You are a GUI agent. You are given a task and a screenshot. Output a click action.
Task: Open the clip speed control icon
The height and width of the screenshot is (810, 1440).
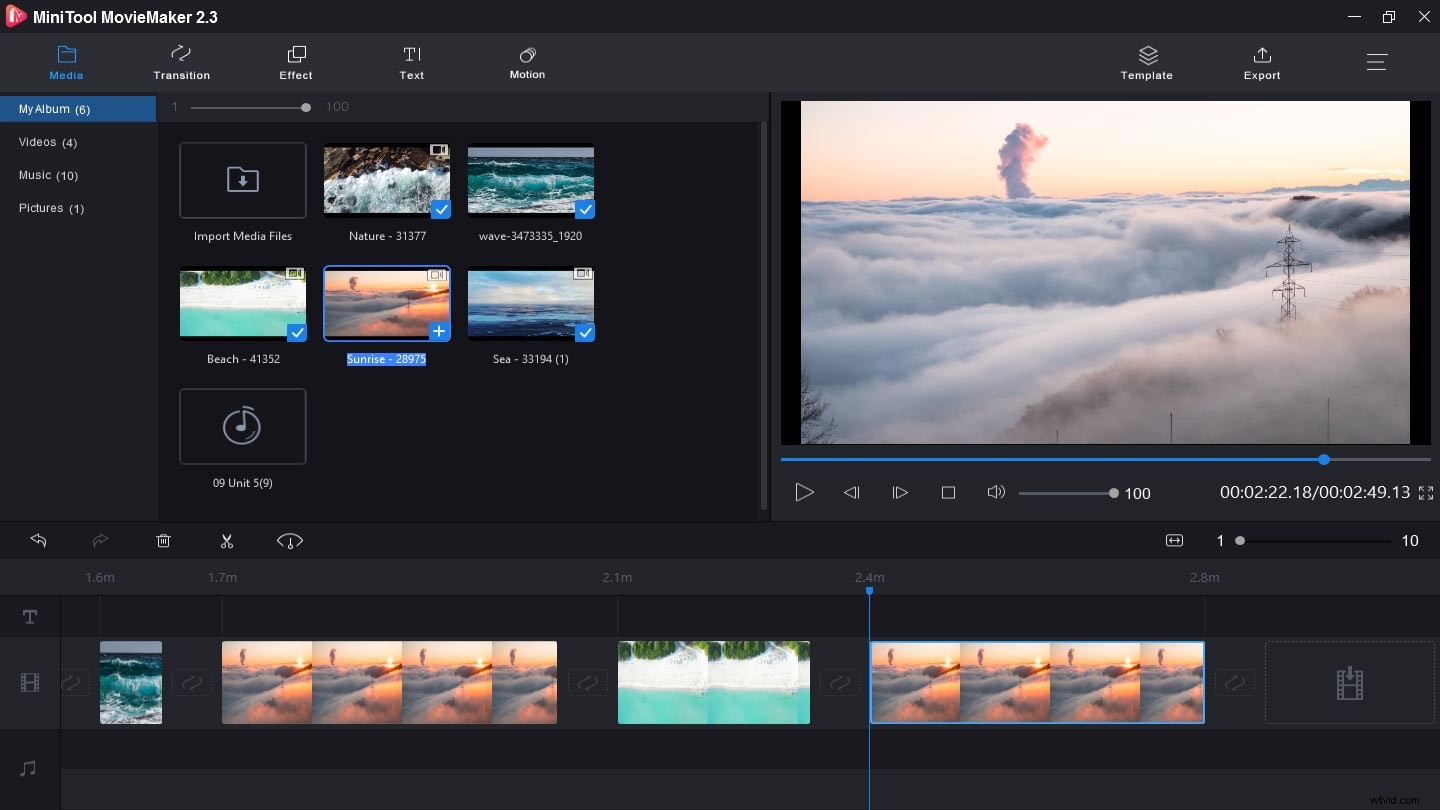[x=290, y=541]
